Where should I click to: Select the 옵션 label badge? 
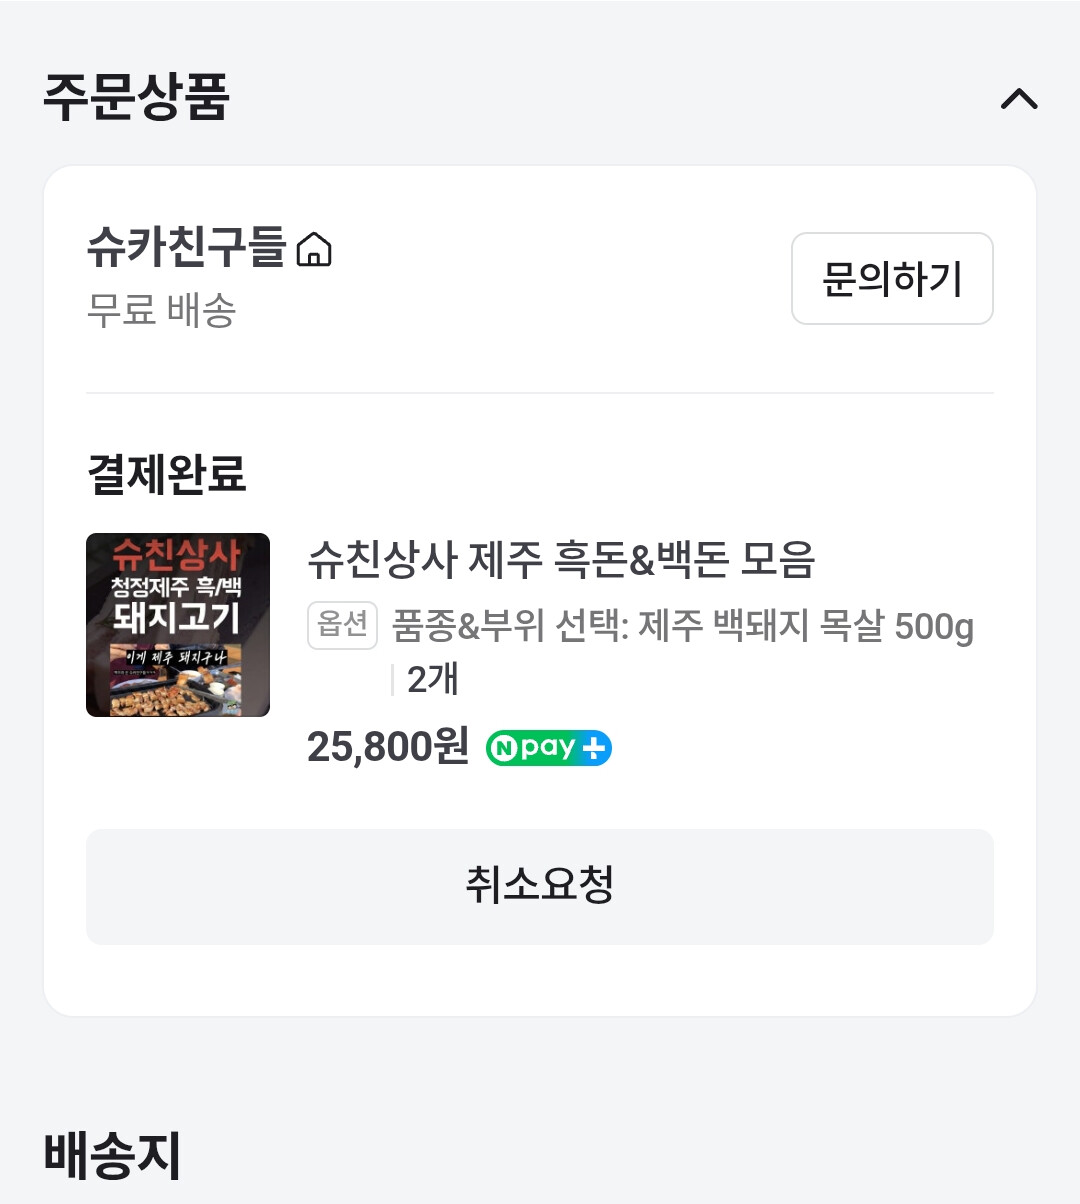[342, 625]
